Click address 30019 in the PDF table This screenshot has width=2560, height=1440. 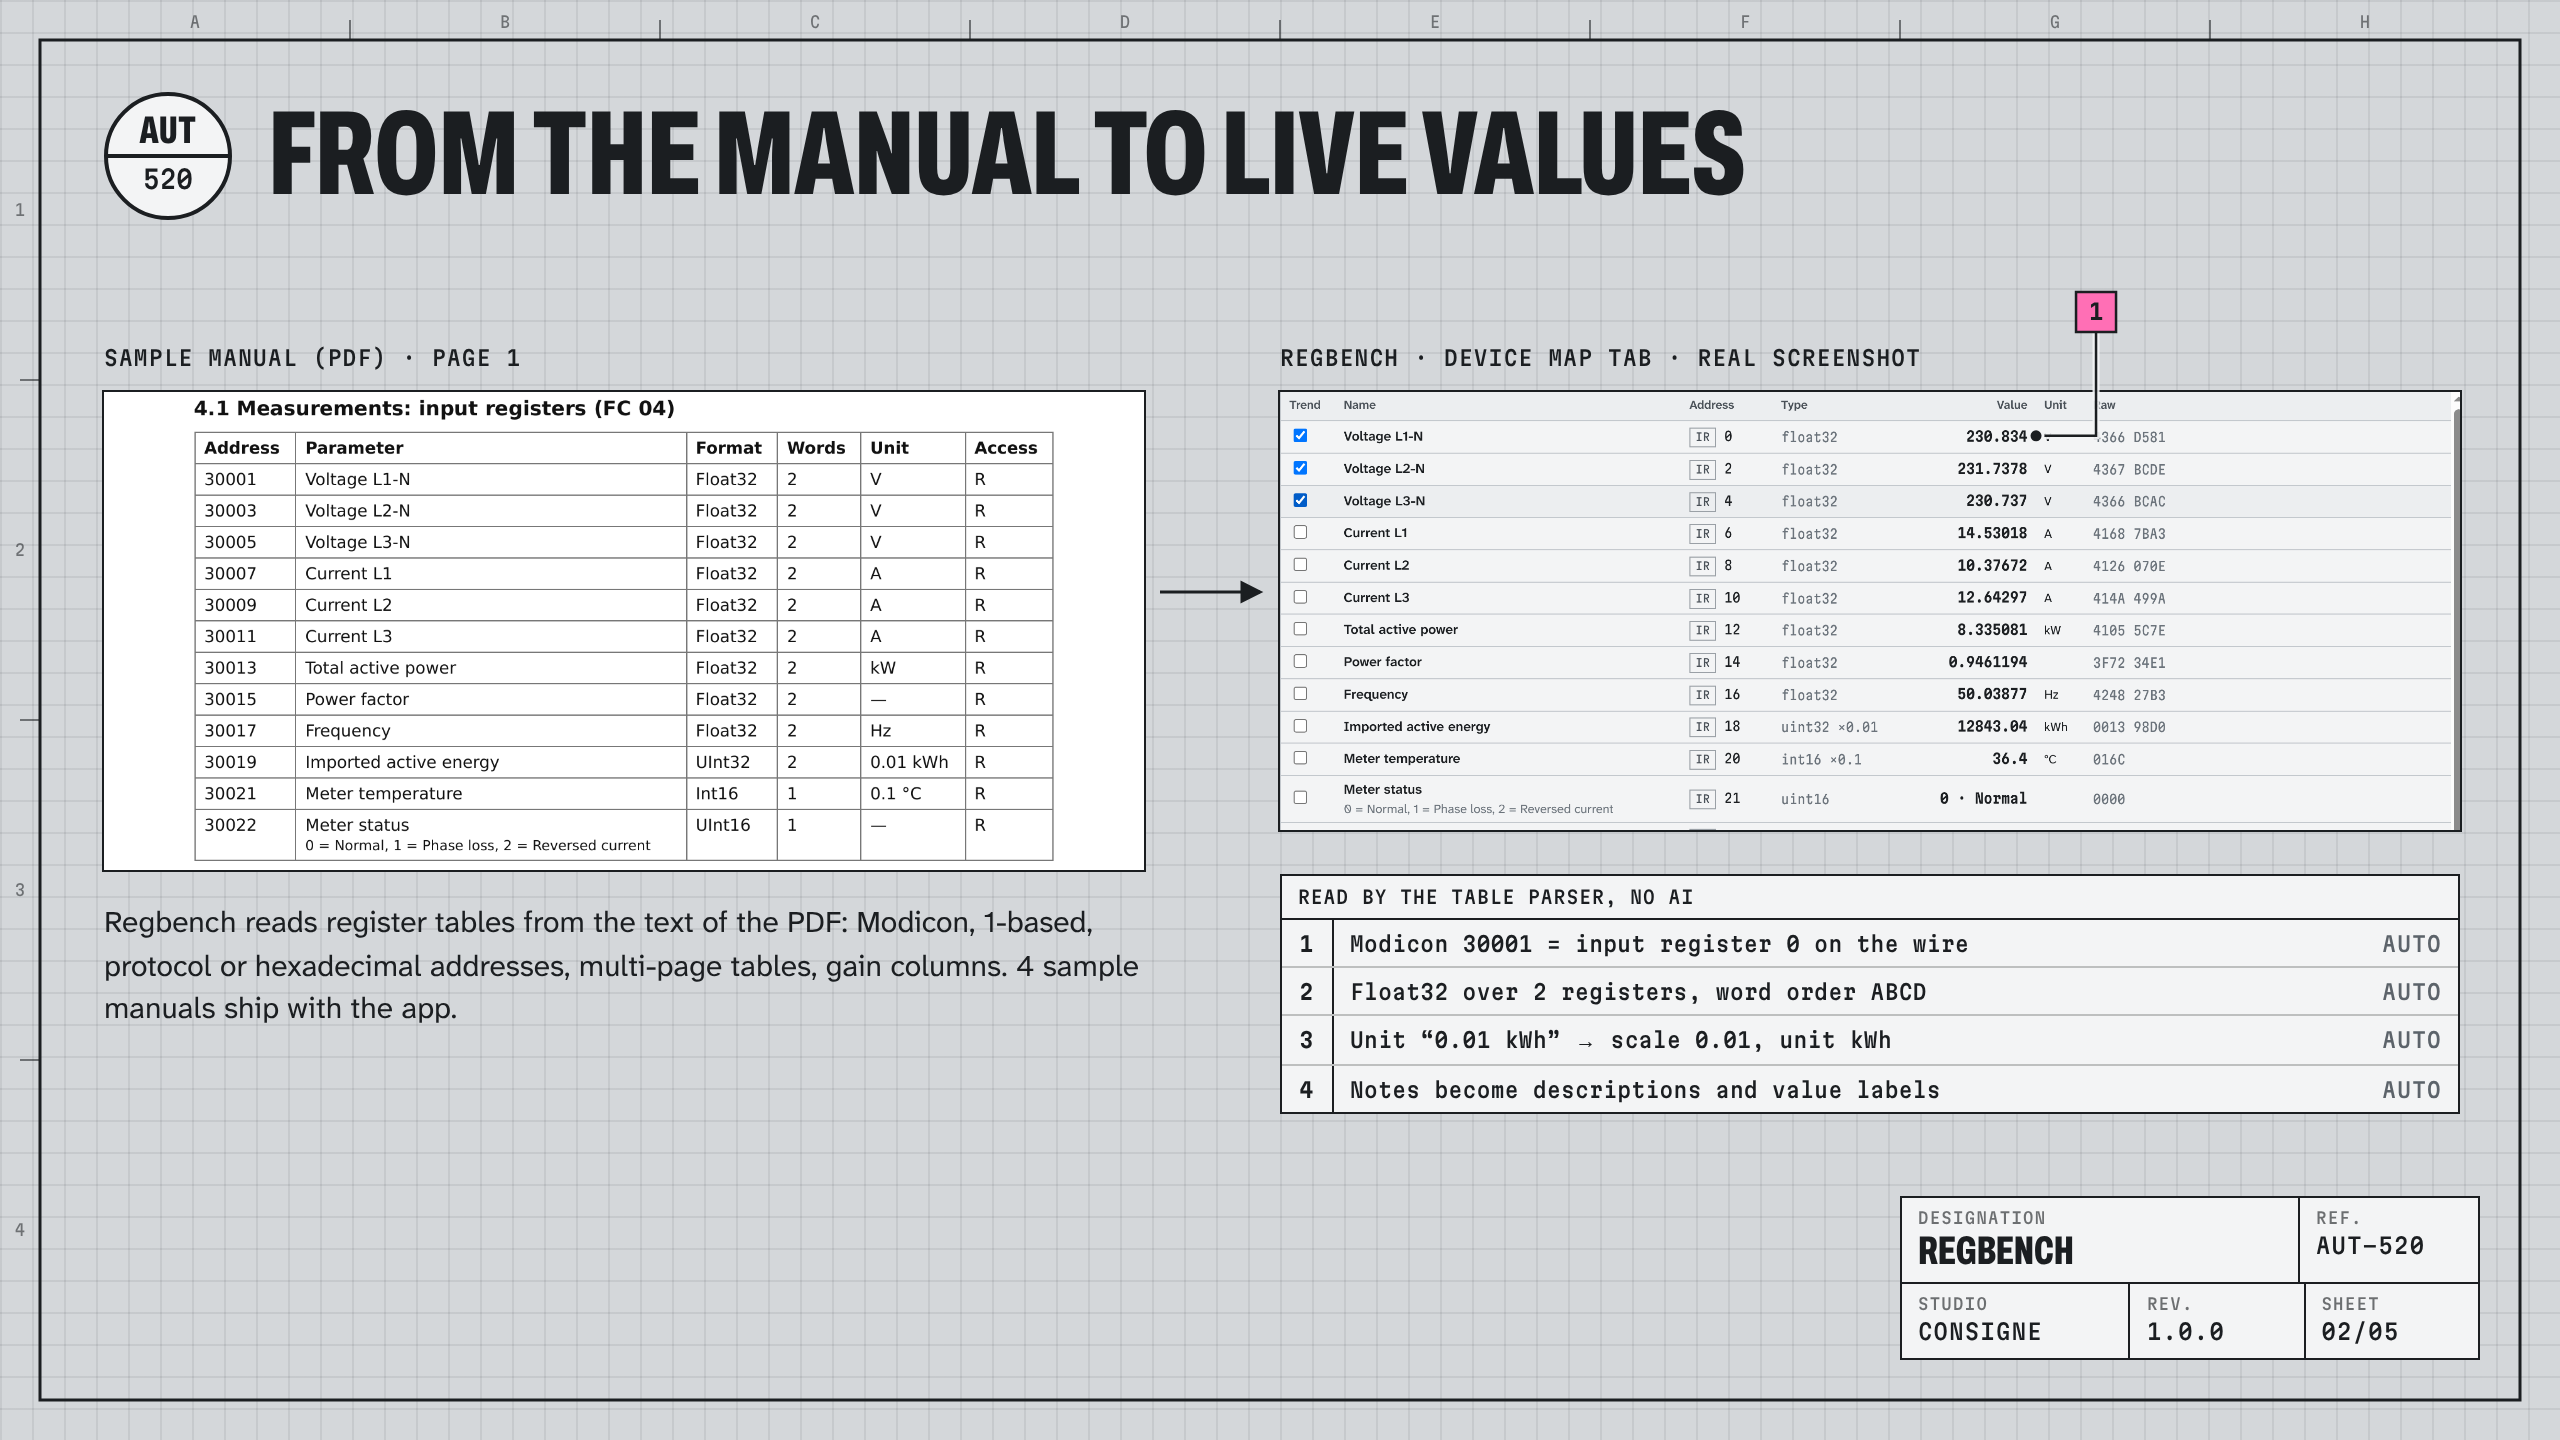pos(230,762)
